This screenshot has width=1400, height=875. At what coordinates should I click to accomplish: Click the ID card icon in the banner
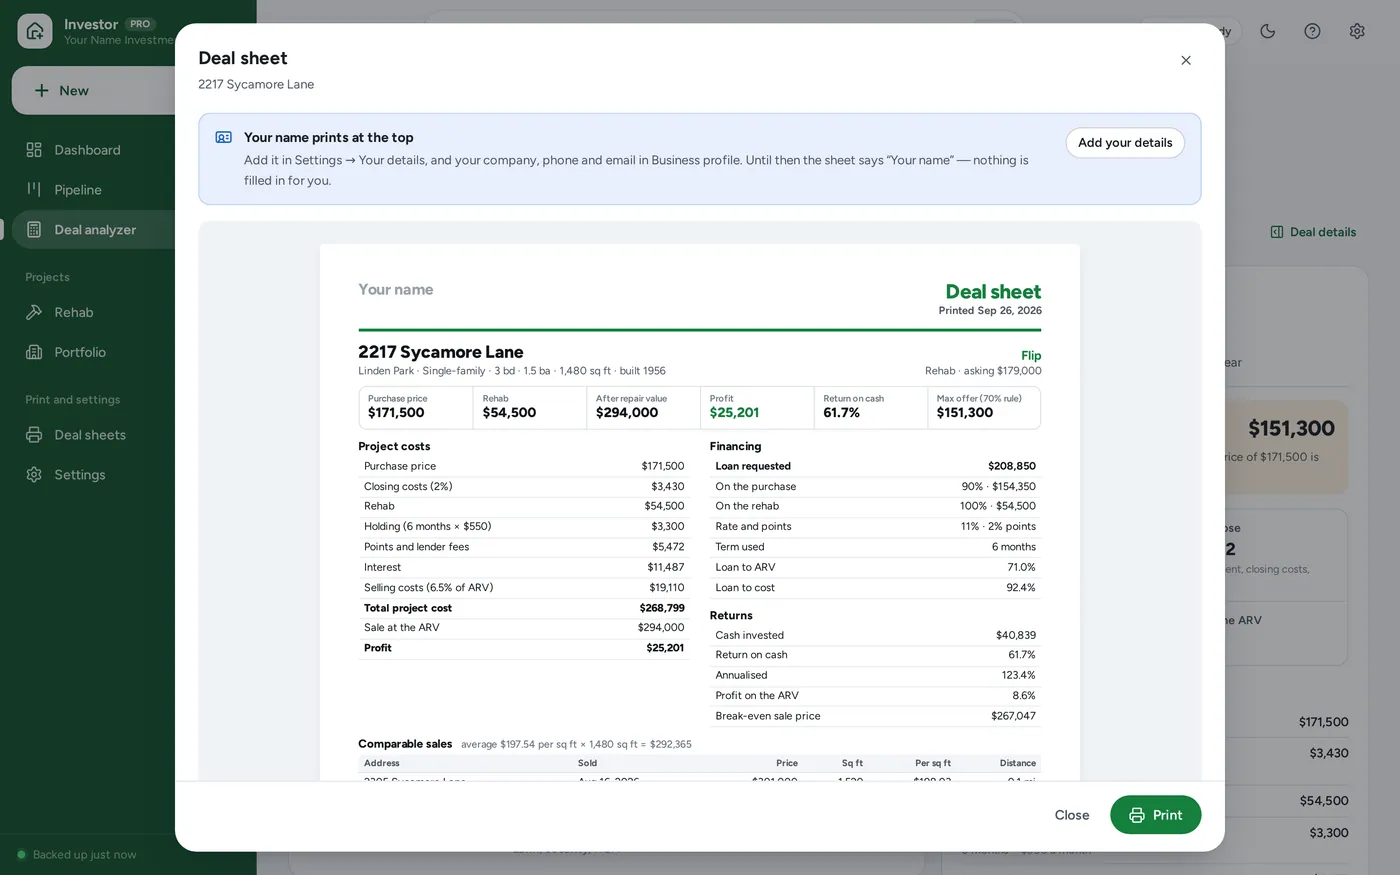[x=224, y=137]
